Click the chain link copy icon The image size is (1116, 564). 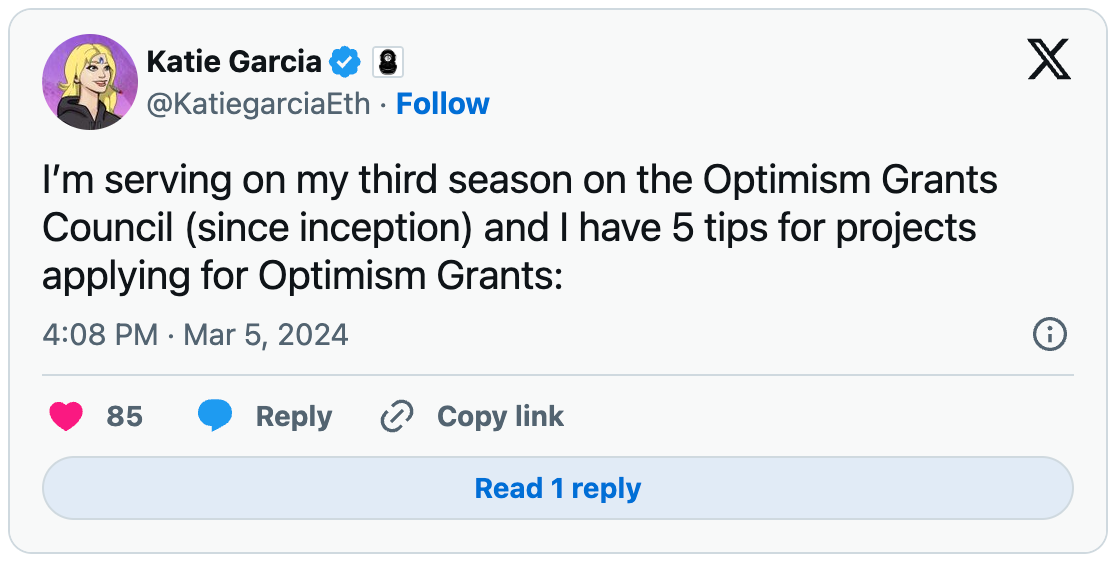(x=397, y=417)
